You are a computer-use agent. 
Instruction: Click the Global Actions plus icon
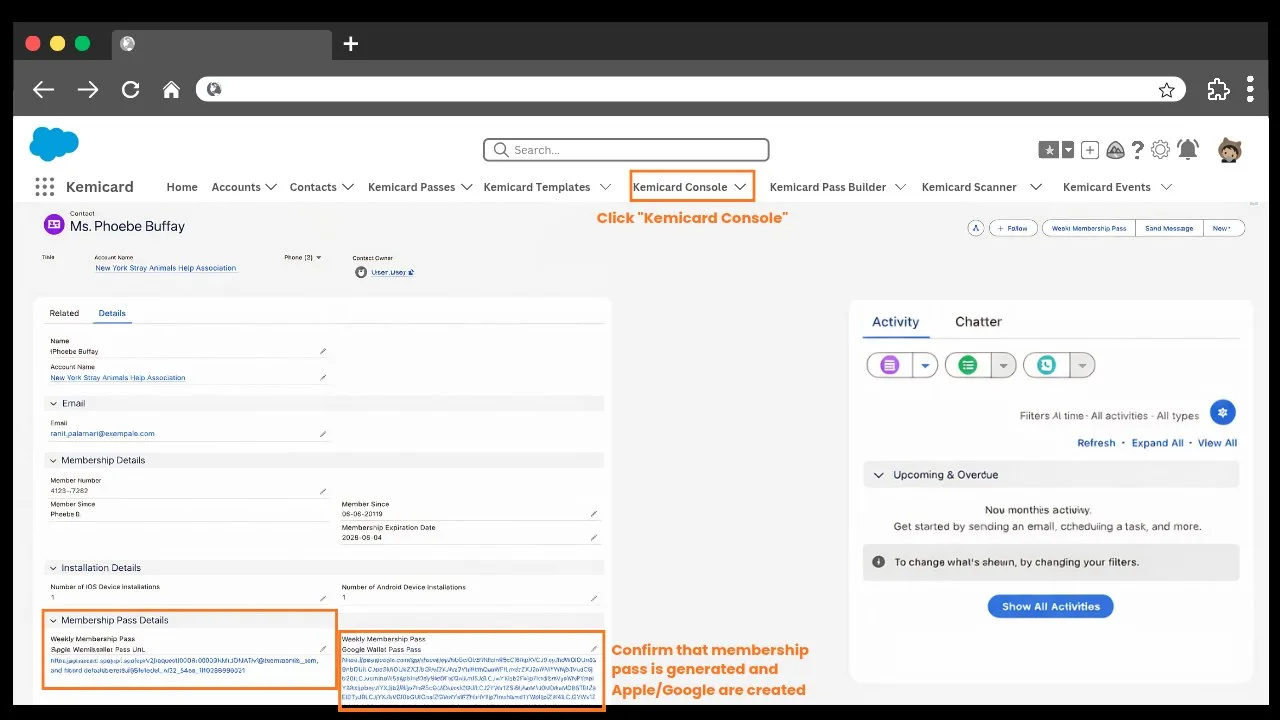(1090, 150)
